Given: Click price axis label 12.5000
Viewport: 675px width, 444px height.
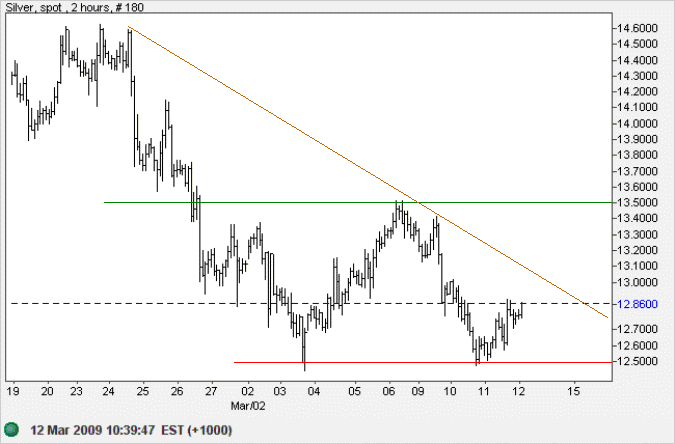Looking at the screenshot, I should [638, 361].
